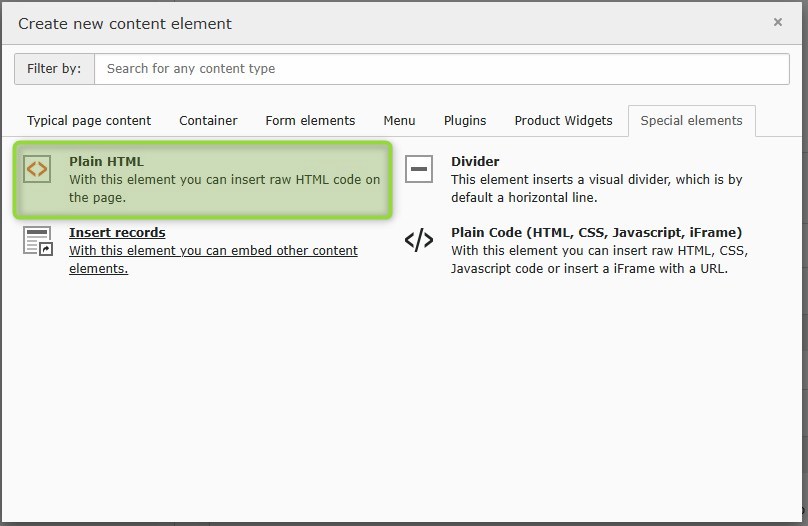
Task: Click the 'embed other content elements' description link
Action: click(x=213, y=251)
